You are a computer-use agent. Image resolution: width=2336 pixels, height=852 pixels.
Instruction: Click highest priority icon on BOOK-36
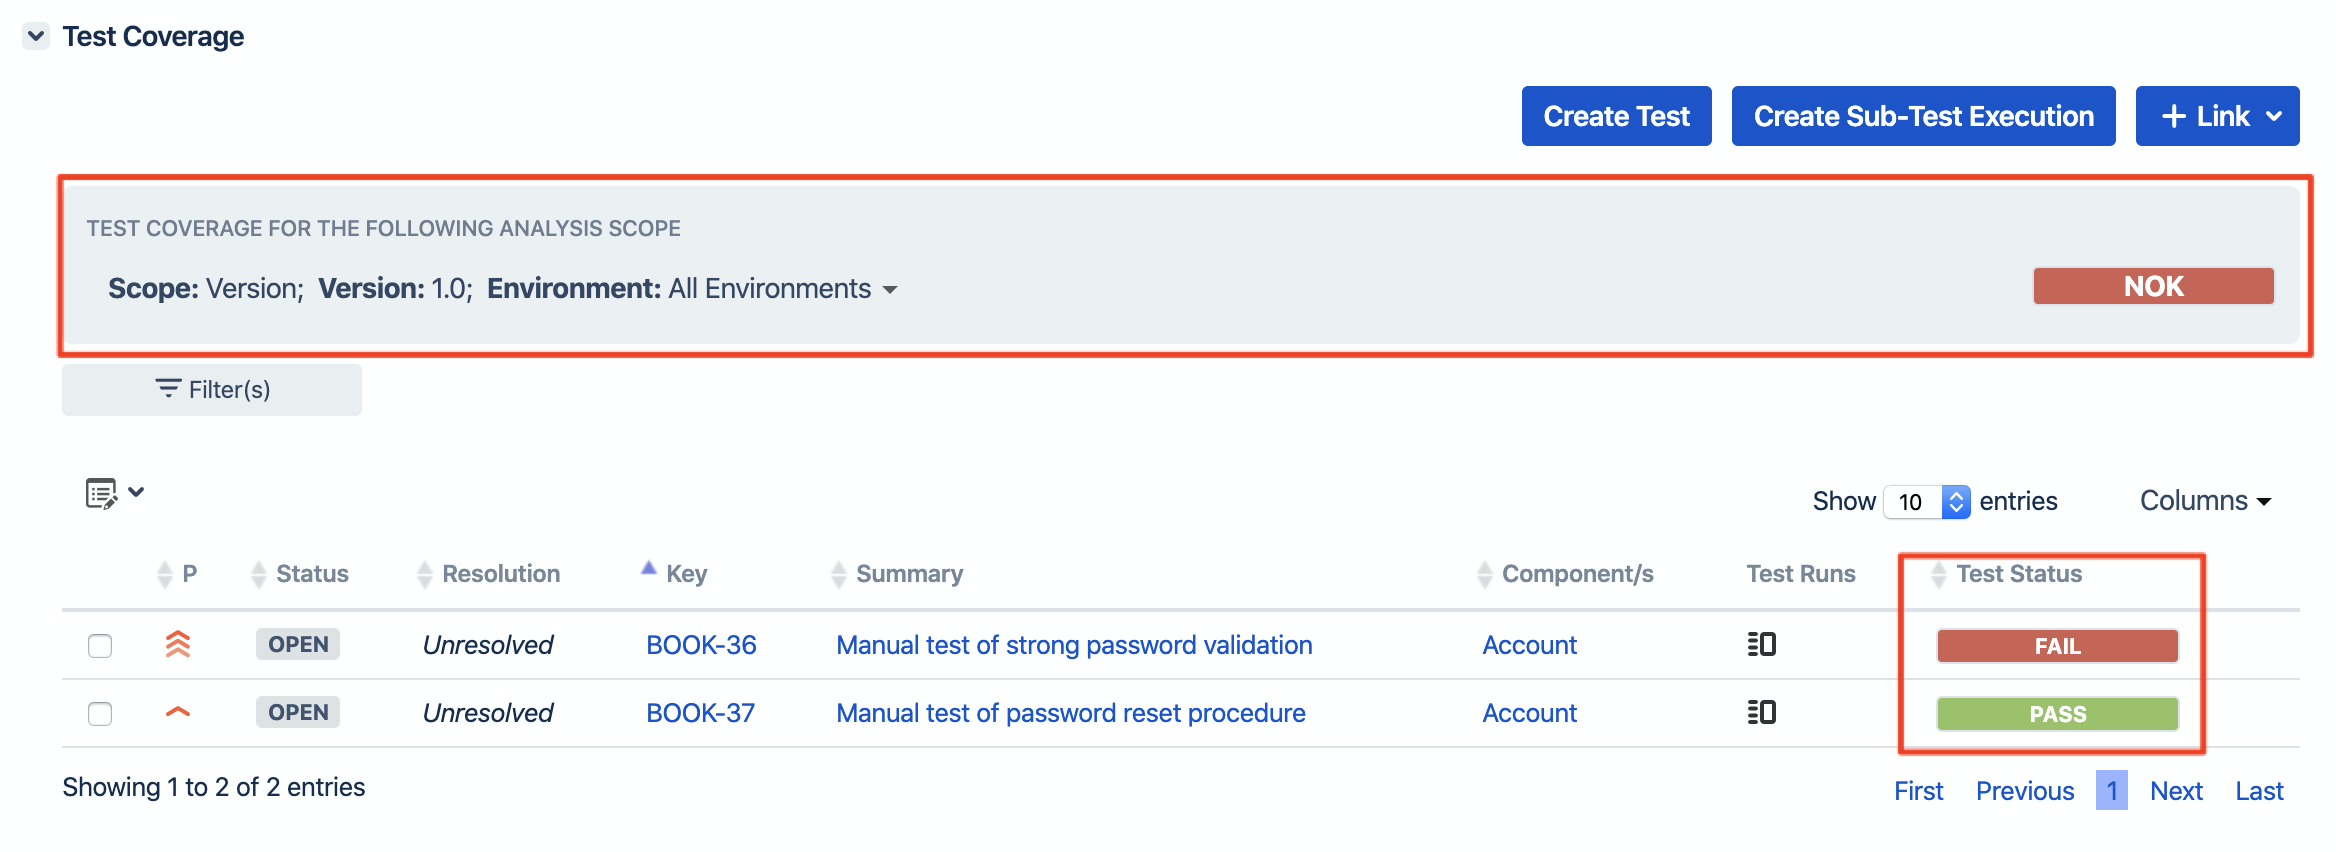pos(177,644)
